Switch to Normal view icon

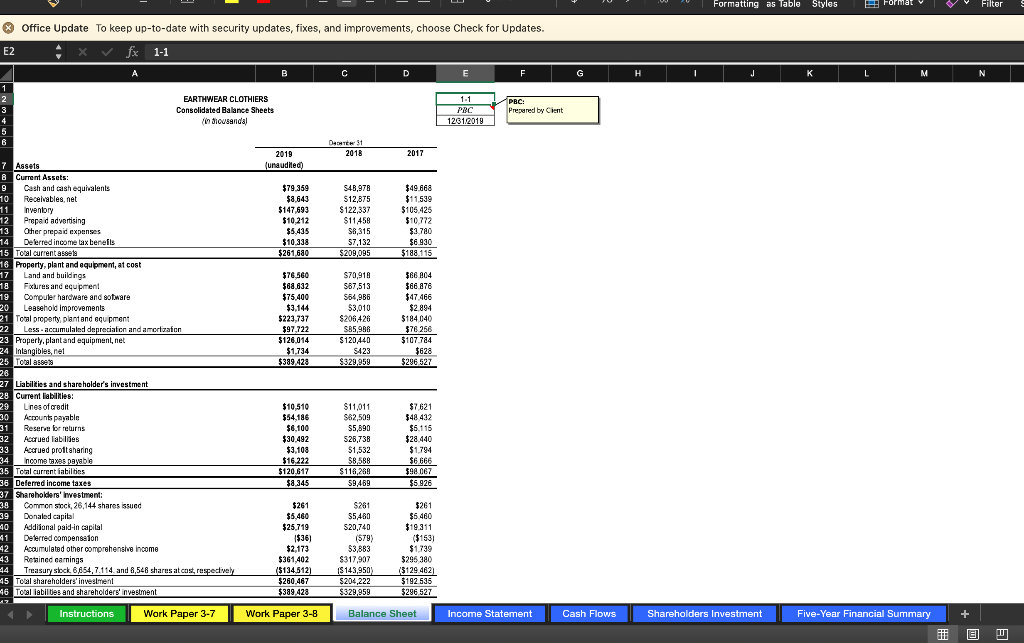pos(942,634)
